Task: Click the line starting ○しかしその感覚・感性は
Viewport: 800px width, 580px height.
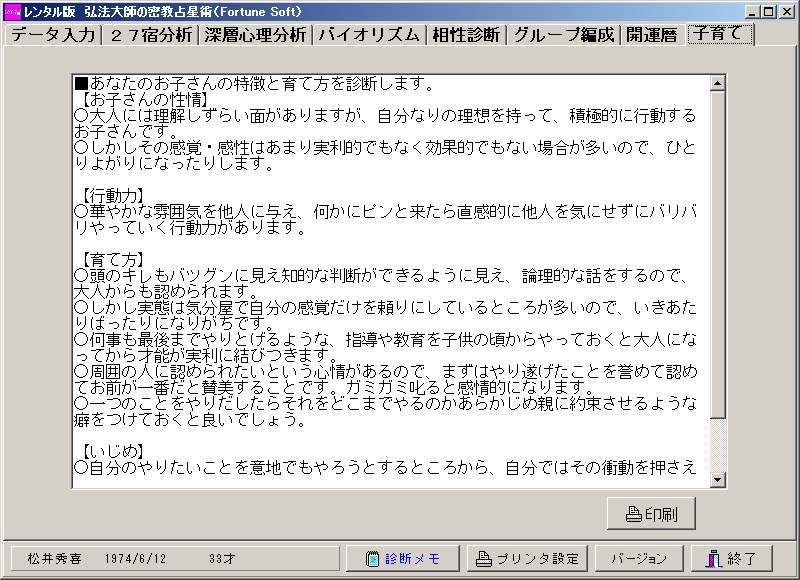Action: pyautogui.click(x=385, y=147)
